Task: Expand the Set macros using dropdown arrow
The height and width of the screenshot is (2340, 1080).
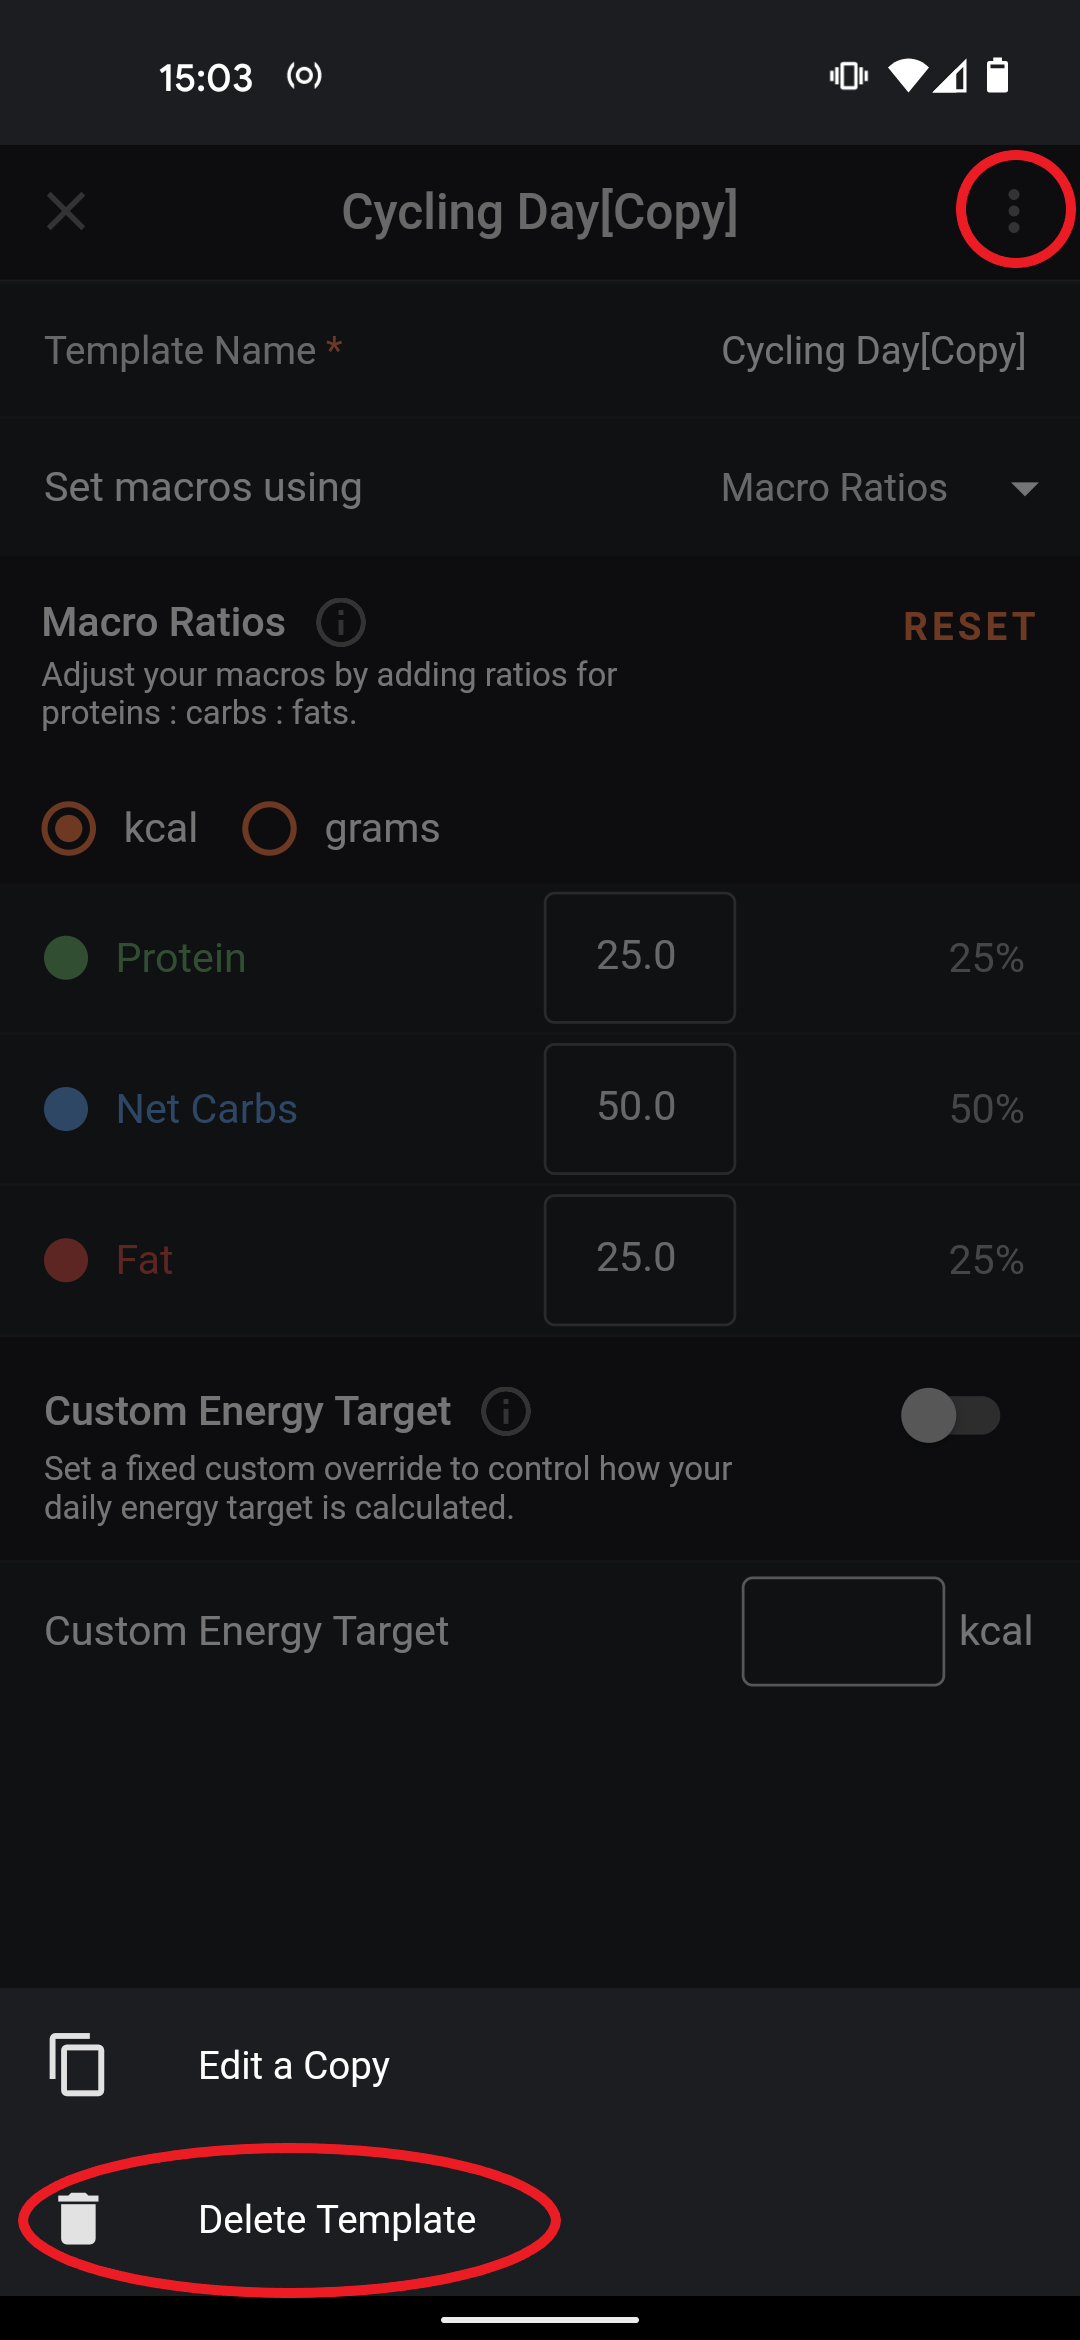Action: click(1024, 488)
